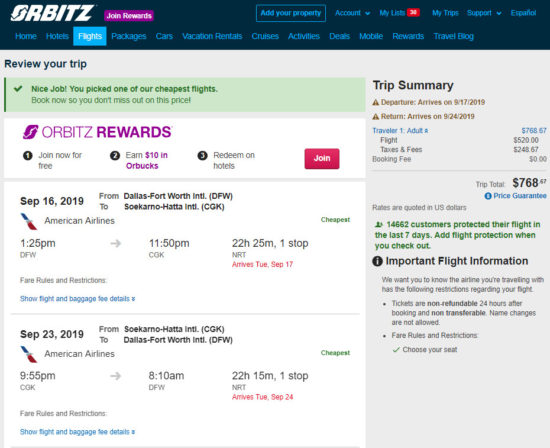This screenshot has height=448, width=550.
Task: Open the Account dropdown menu
Action: click(353, 13)
